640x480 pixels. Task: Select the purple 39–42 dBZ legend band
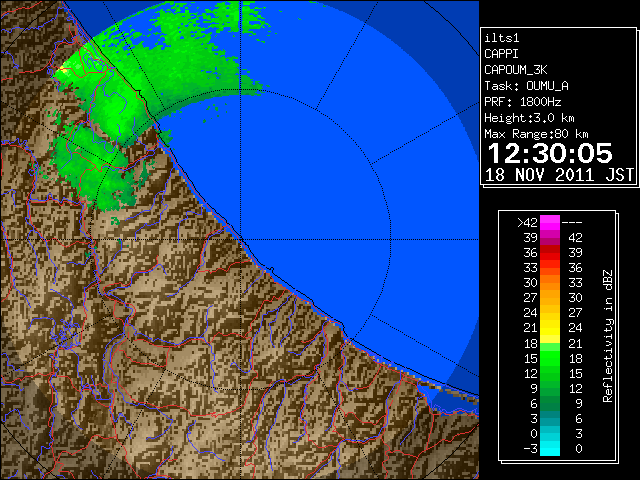click(550, 238)
